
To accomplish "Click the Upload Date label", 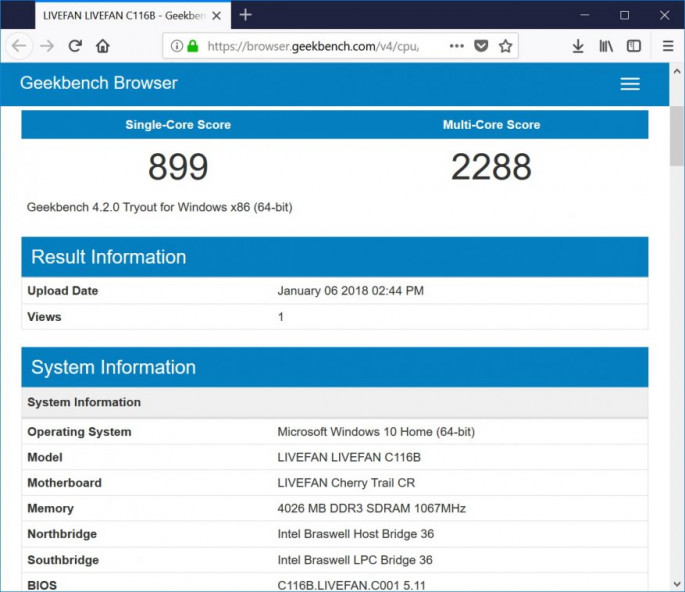I will point(62,291).
